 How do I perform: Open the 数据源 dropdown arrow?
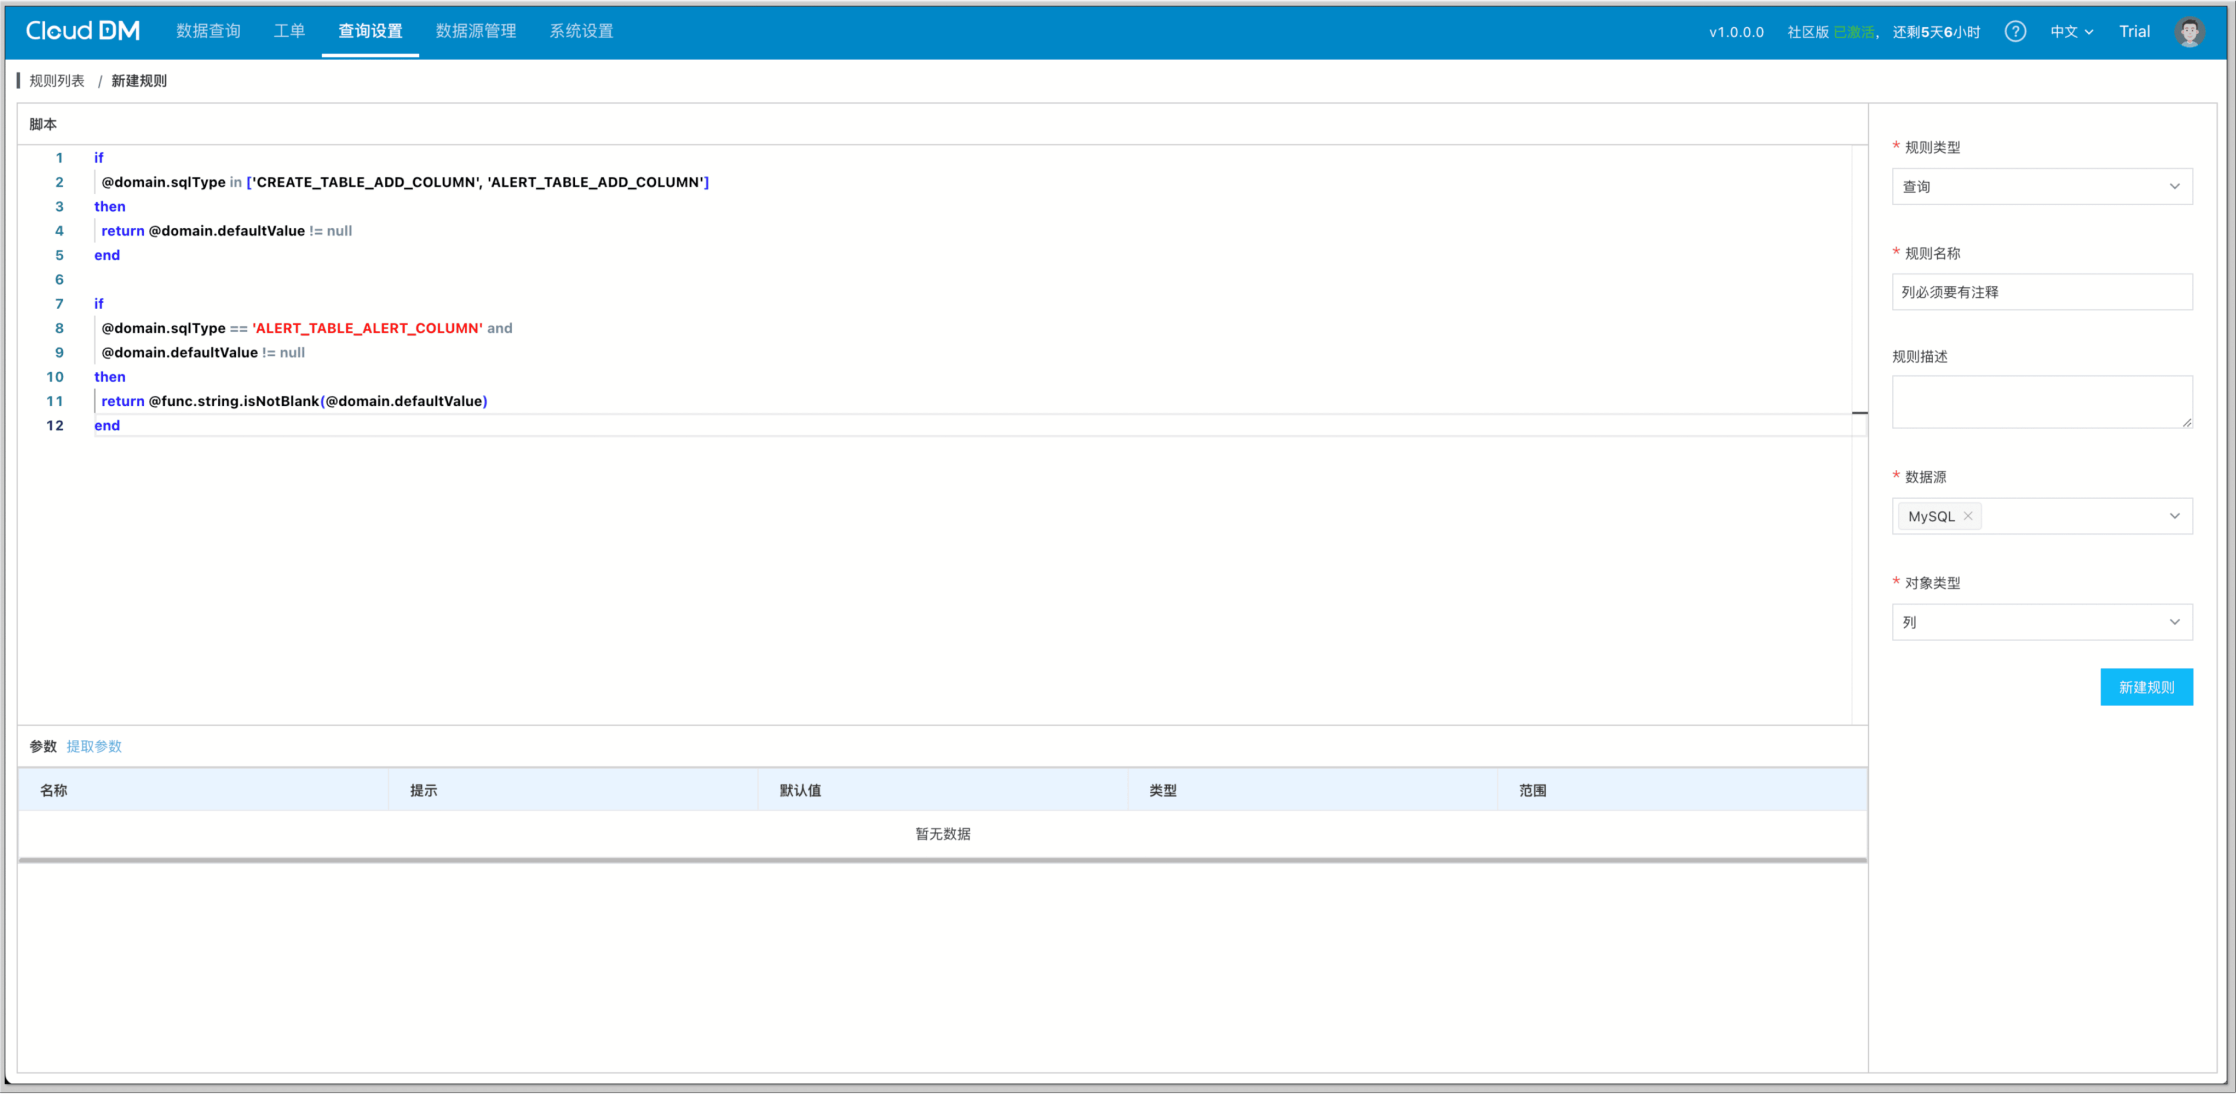click(2174, 516)
